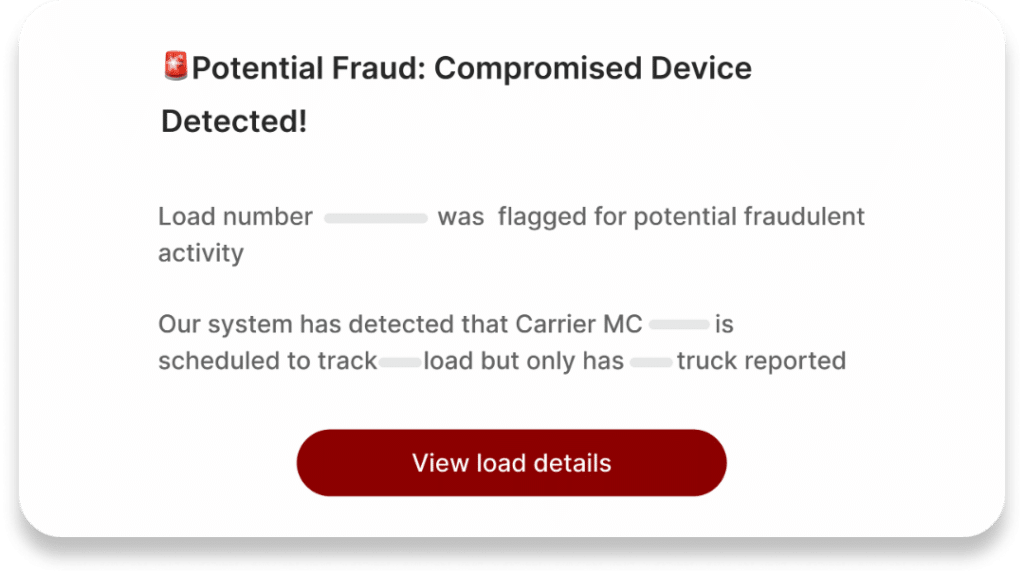This screenshot has width=1024, height=575.
Task: Click the word 'is' after MC placeholder
Action: coord(724,324)
